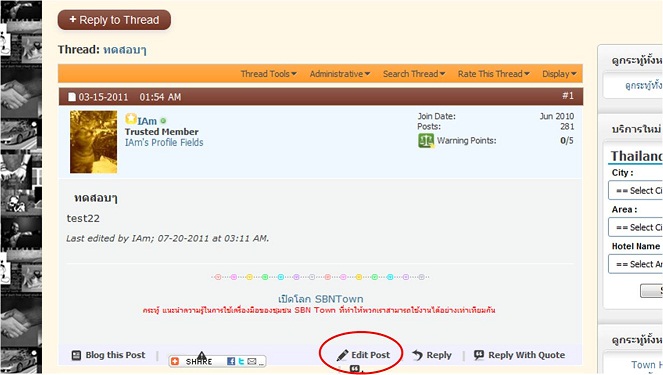This screenshot has height=375, width=663.
Task: Click the red Thai signature text link
Action: pos(319,310)
